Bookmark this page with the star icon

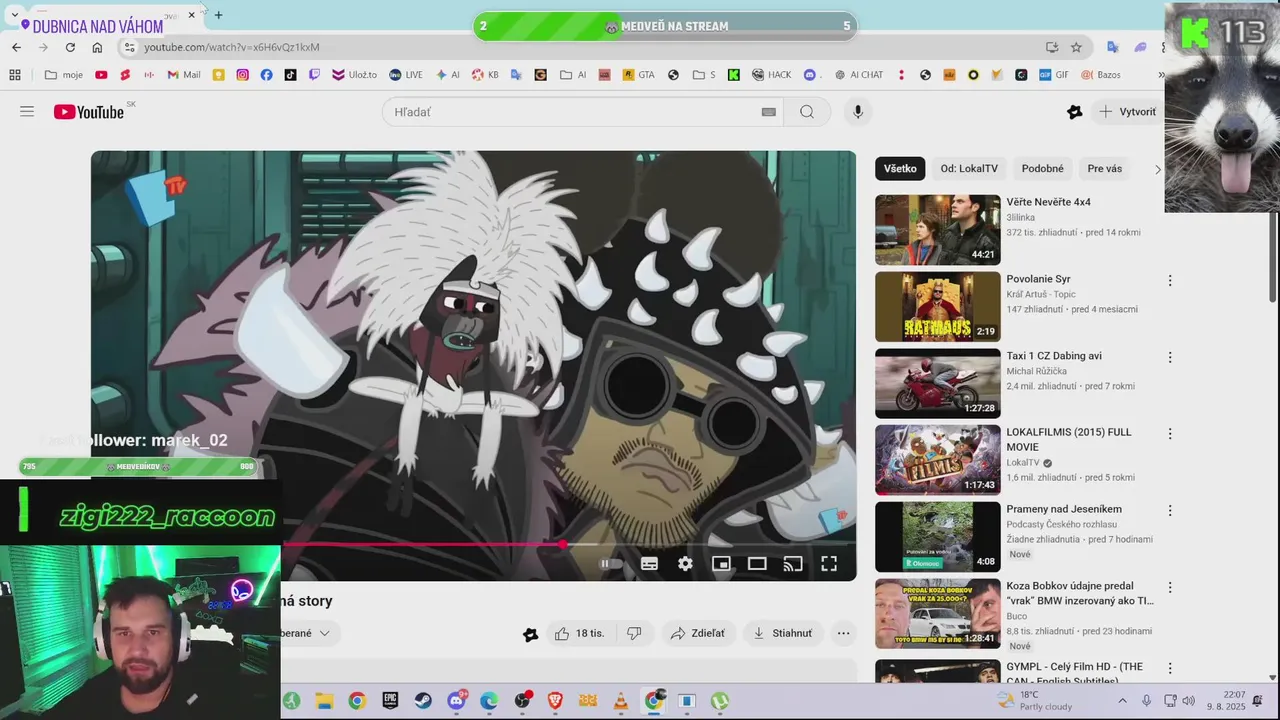click(1076, 47)
